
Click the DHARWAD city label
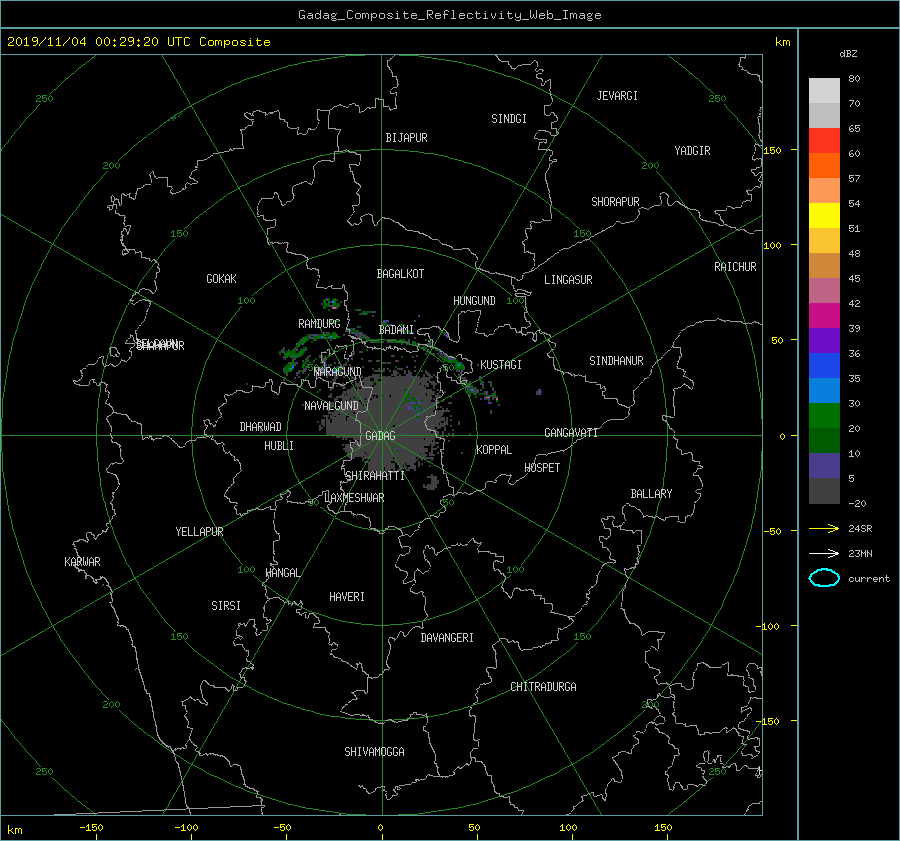261,427
